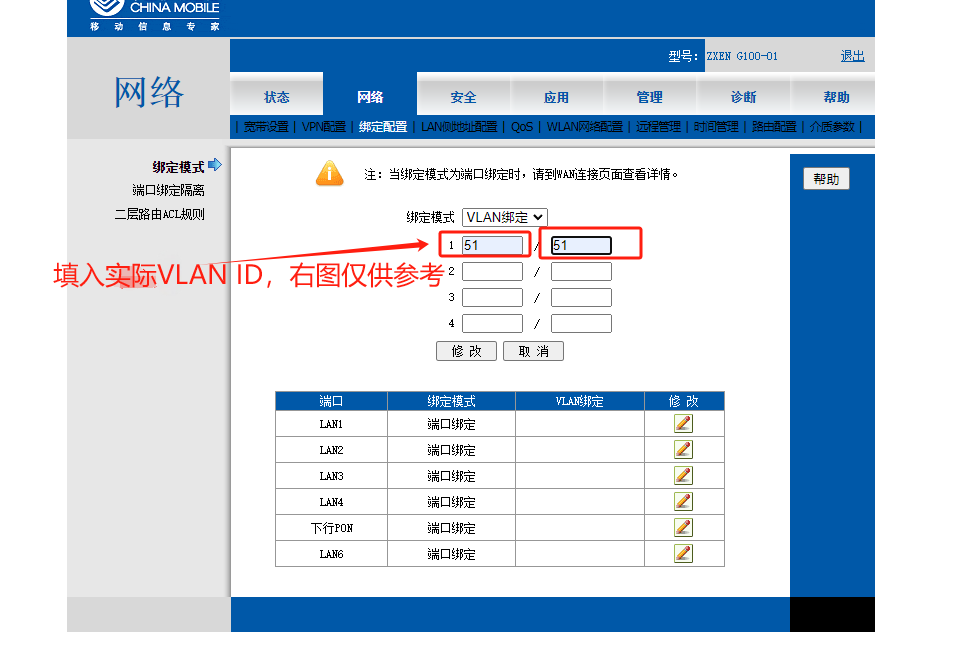
Task: Open the 时间管理 submenu
Action: coord(716,127)
